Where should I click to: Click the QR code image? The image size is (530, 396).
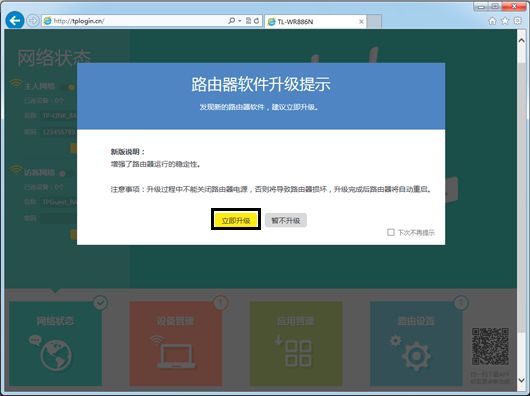tap(490, 346)
